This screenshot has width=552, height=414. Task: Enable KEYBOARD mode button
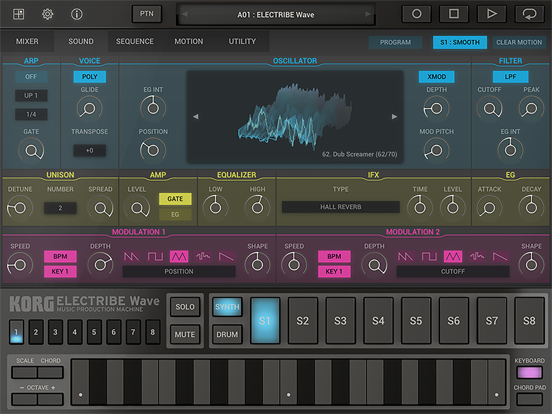coord(529,372)
